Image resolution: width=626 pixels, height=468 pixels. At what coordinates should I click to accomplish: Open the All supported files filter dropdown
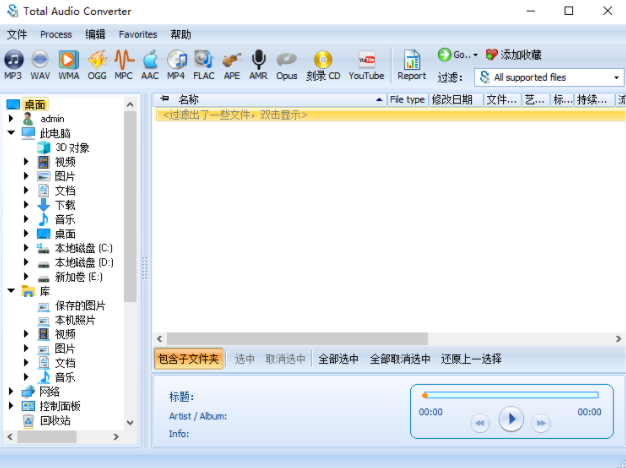[549, 77]
